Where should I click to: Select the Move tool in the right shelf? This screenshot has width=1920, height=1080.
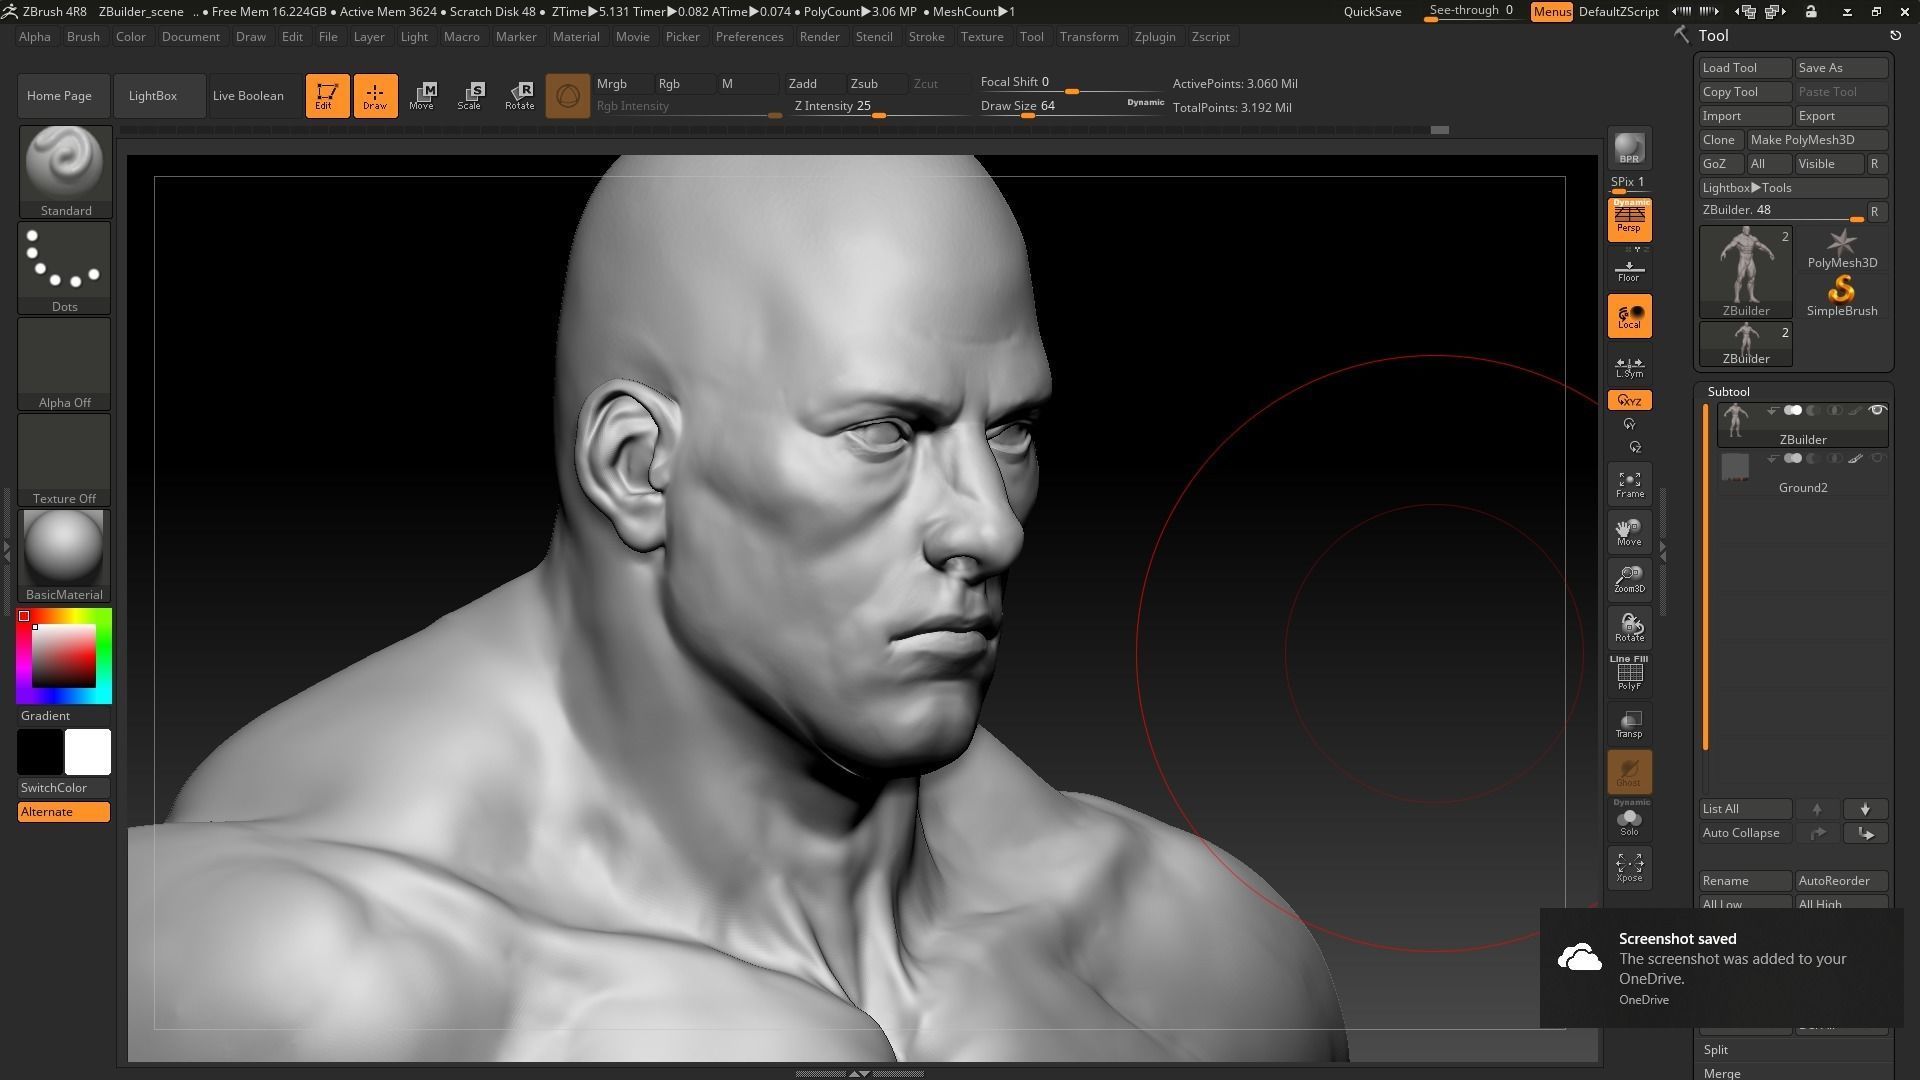point(1629,531)
